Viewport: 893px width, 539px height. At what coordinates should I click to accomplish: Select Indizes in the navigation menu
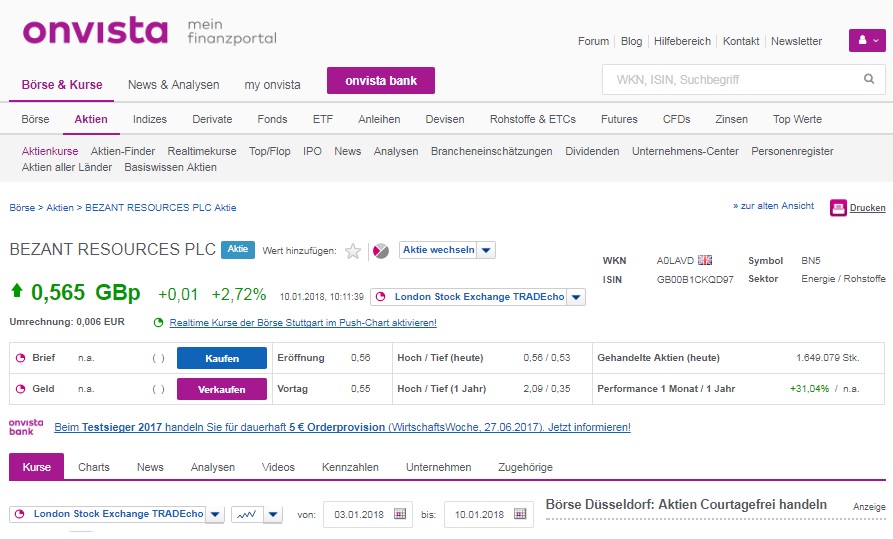[150, 119]
